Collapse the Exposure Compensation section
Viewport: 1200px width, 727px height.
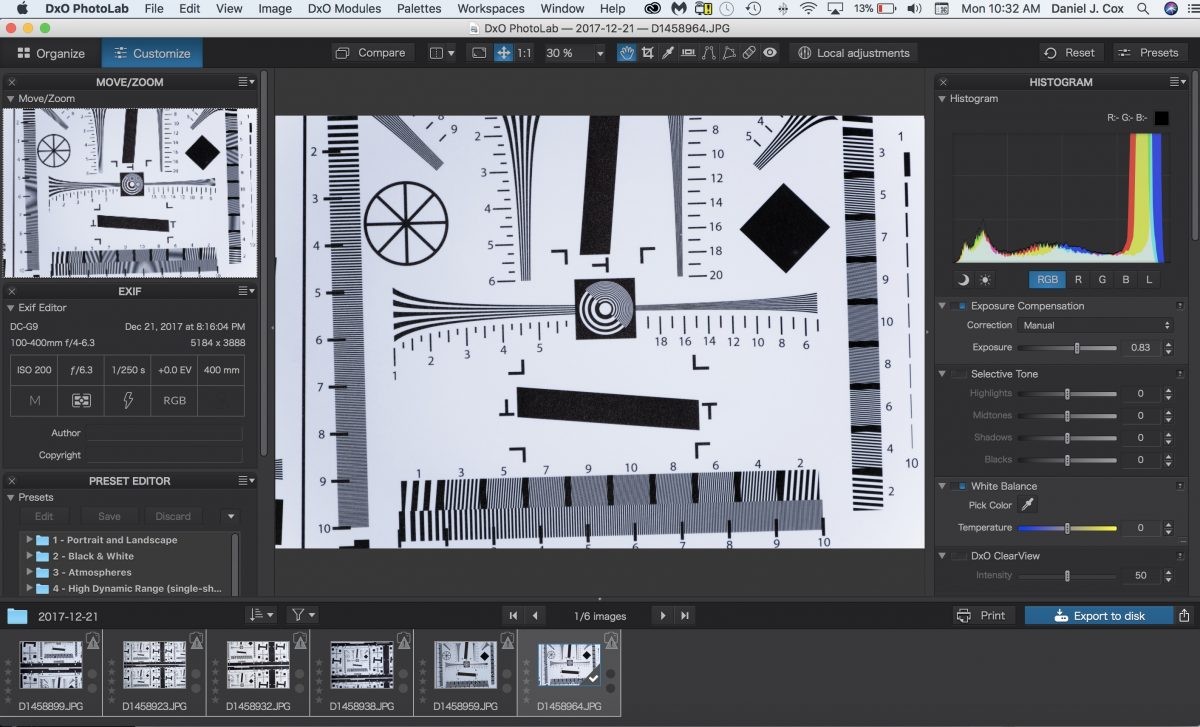click(x=942, y=306)
